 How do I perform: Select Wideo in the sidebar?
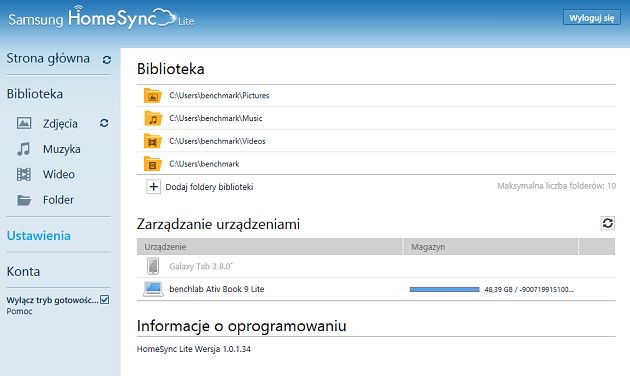pyautogui.click(x=59, y=174)
